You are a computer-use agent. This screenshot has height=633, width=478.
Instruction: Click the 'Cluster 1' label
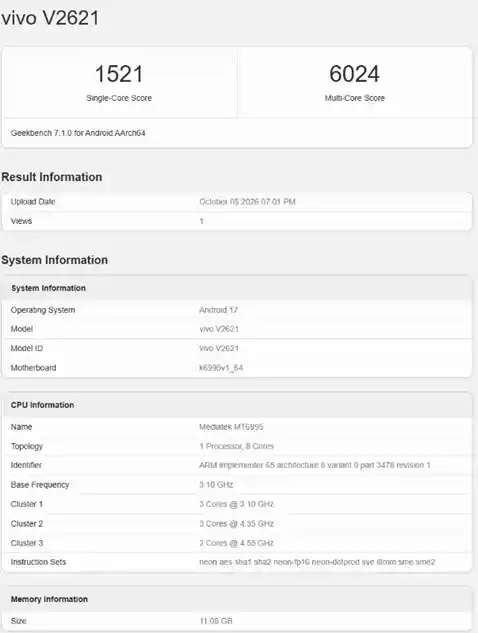pyautogui.click(x=27, y=504)
